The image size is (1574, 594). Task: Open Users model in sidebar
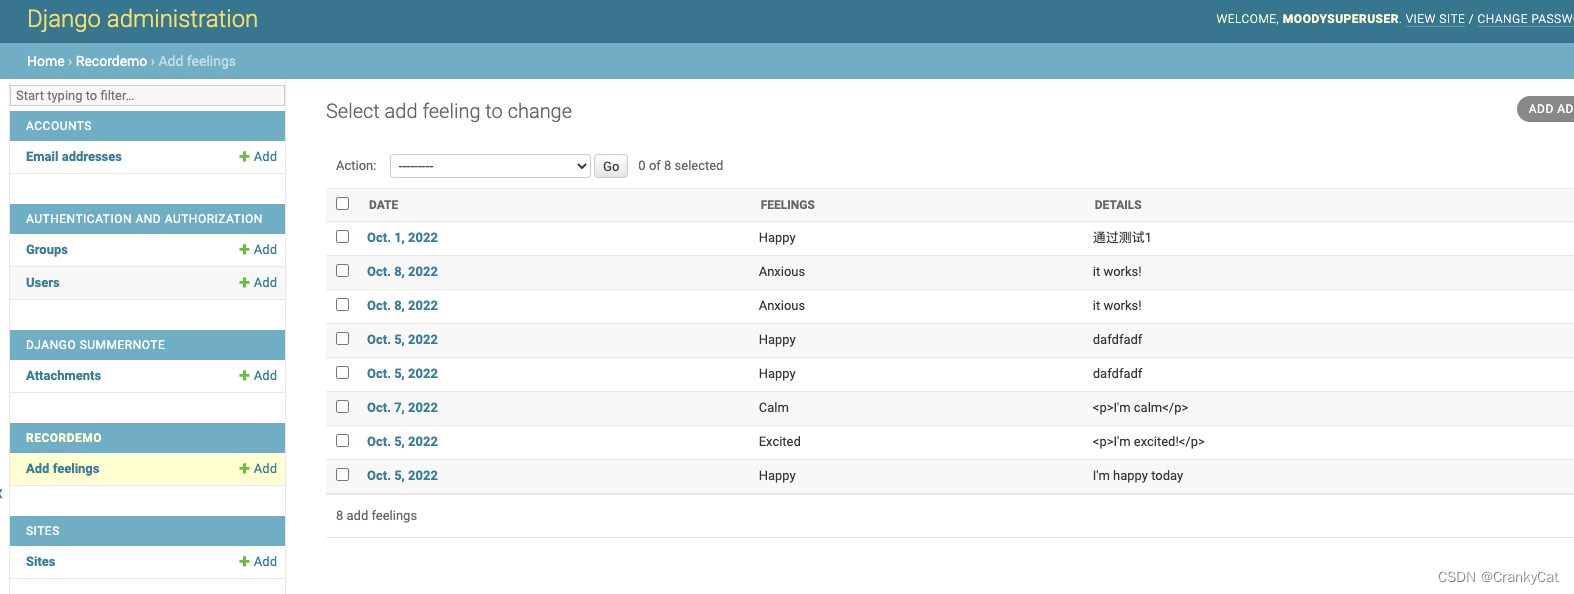tap(43, 283)
